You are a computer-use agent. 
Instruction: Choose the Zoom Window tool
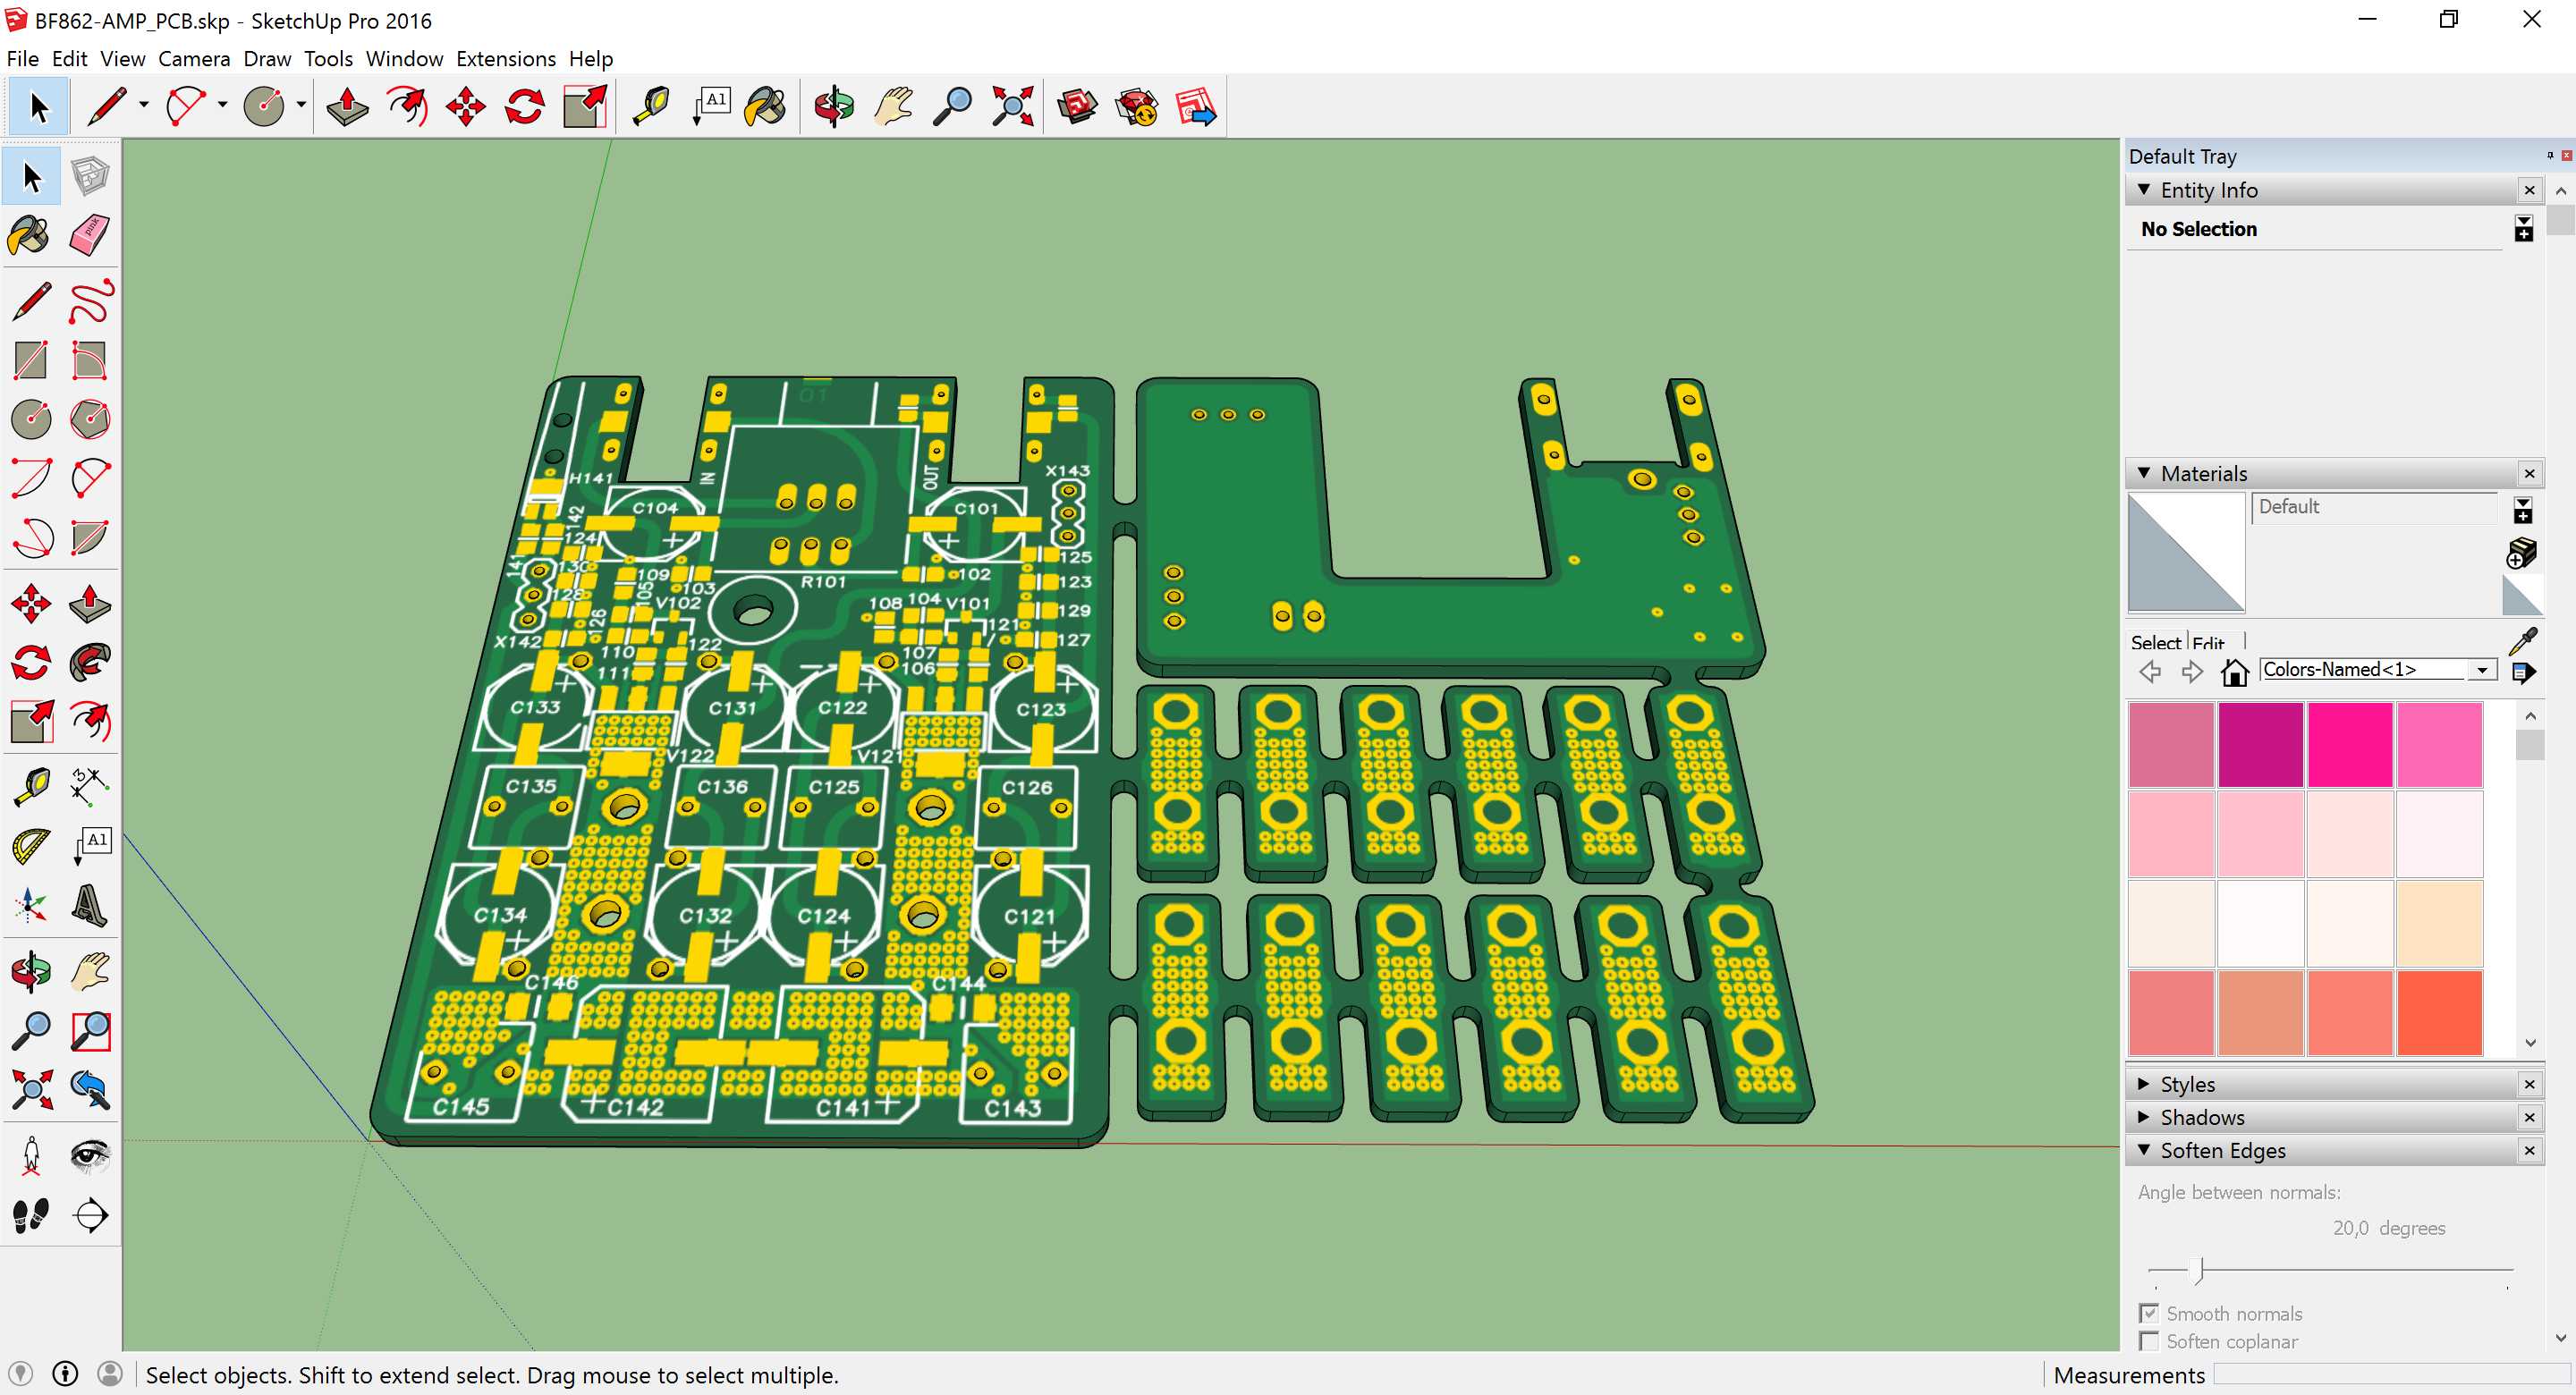(x=90, y=1030)
